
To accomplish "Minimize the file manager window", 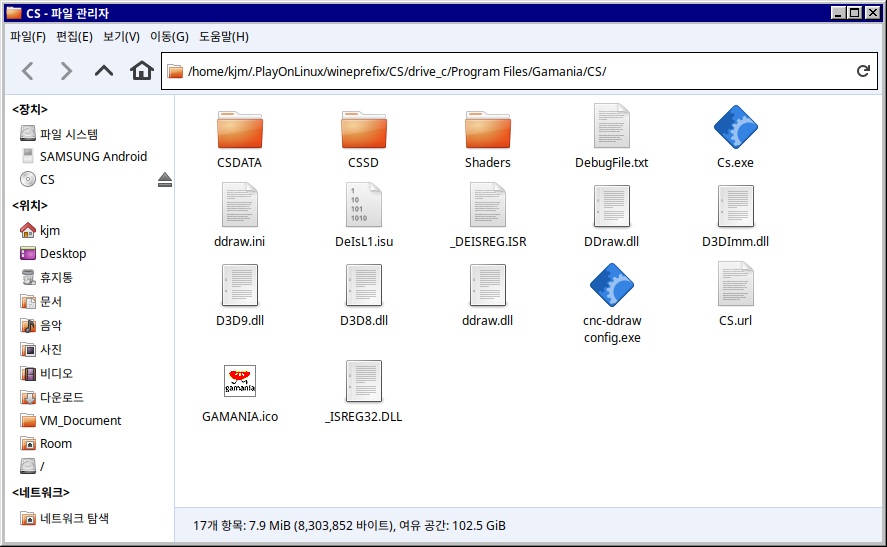I will [x=838, y=12].
